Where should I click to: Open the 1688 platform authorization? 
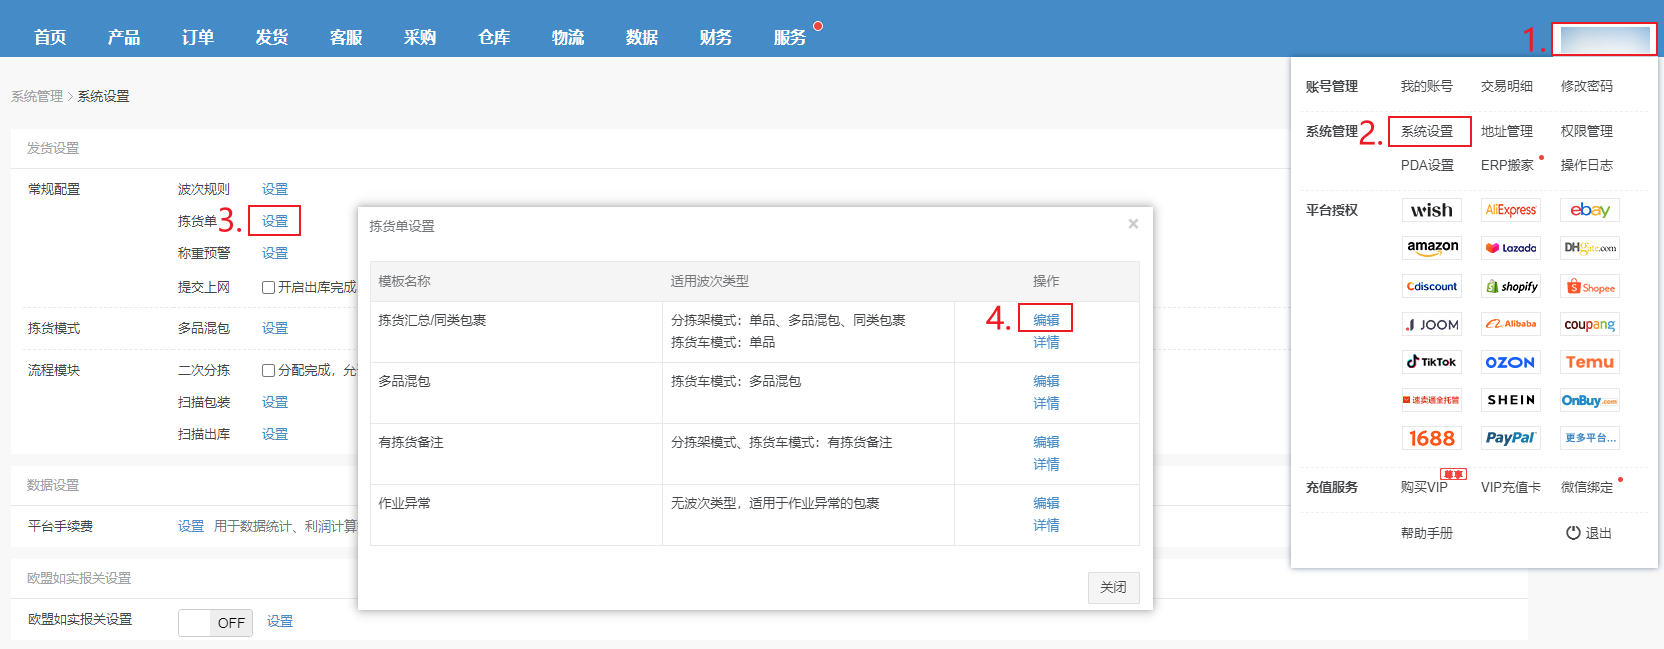tap(1431, 438)
